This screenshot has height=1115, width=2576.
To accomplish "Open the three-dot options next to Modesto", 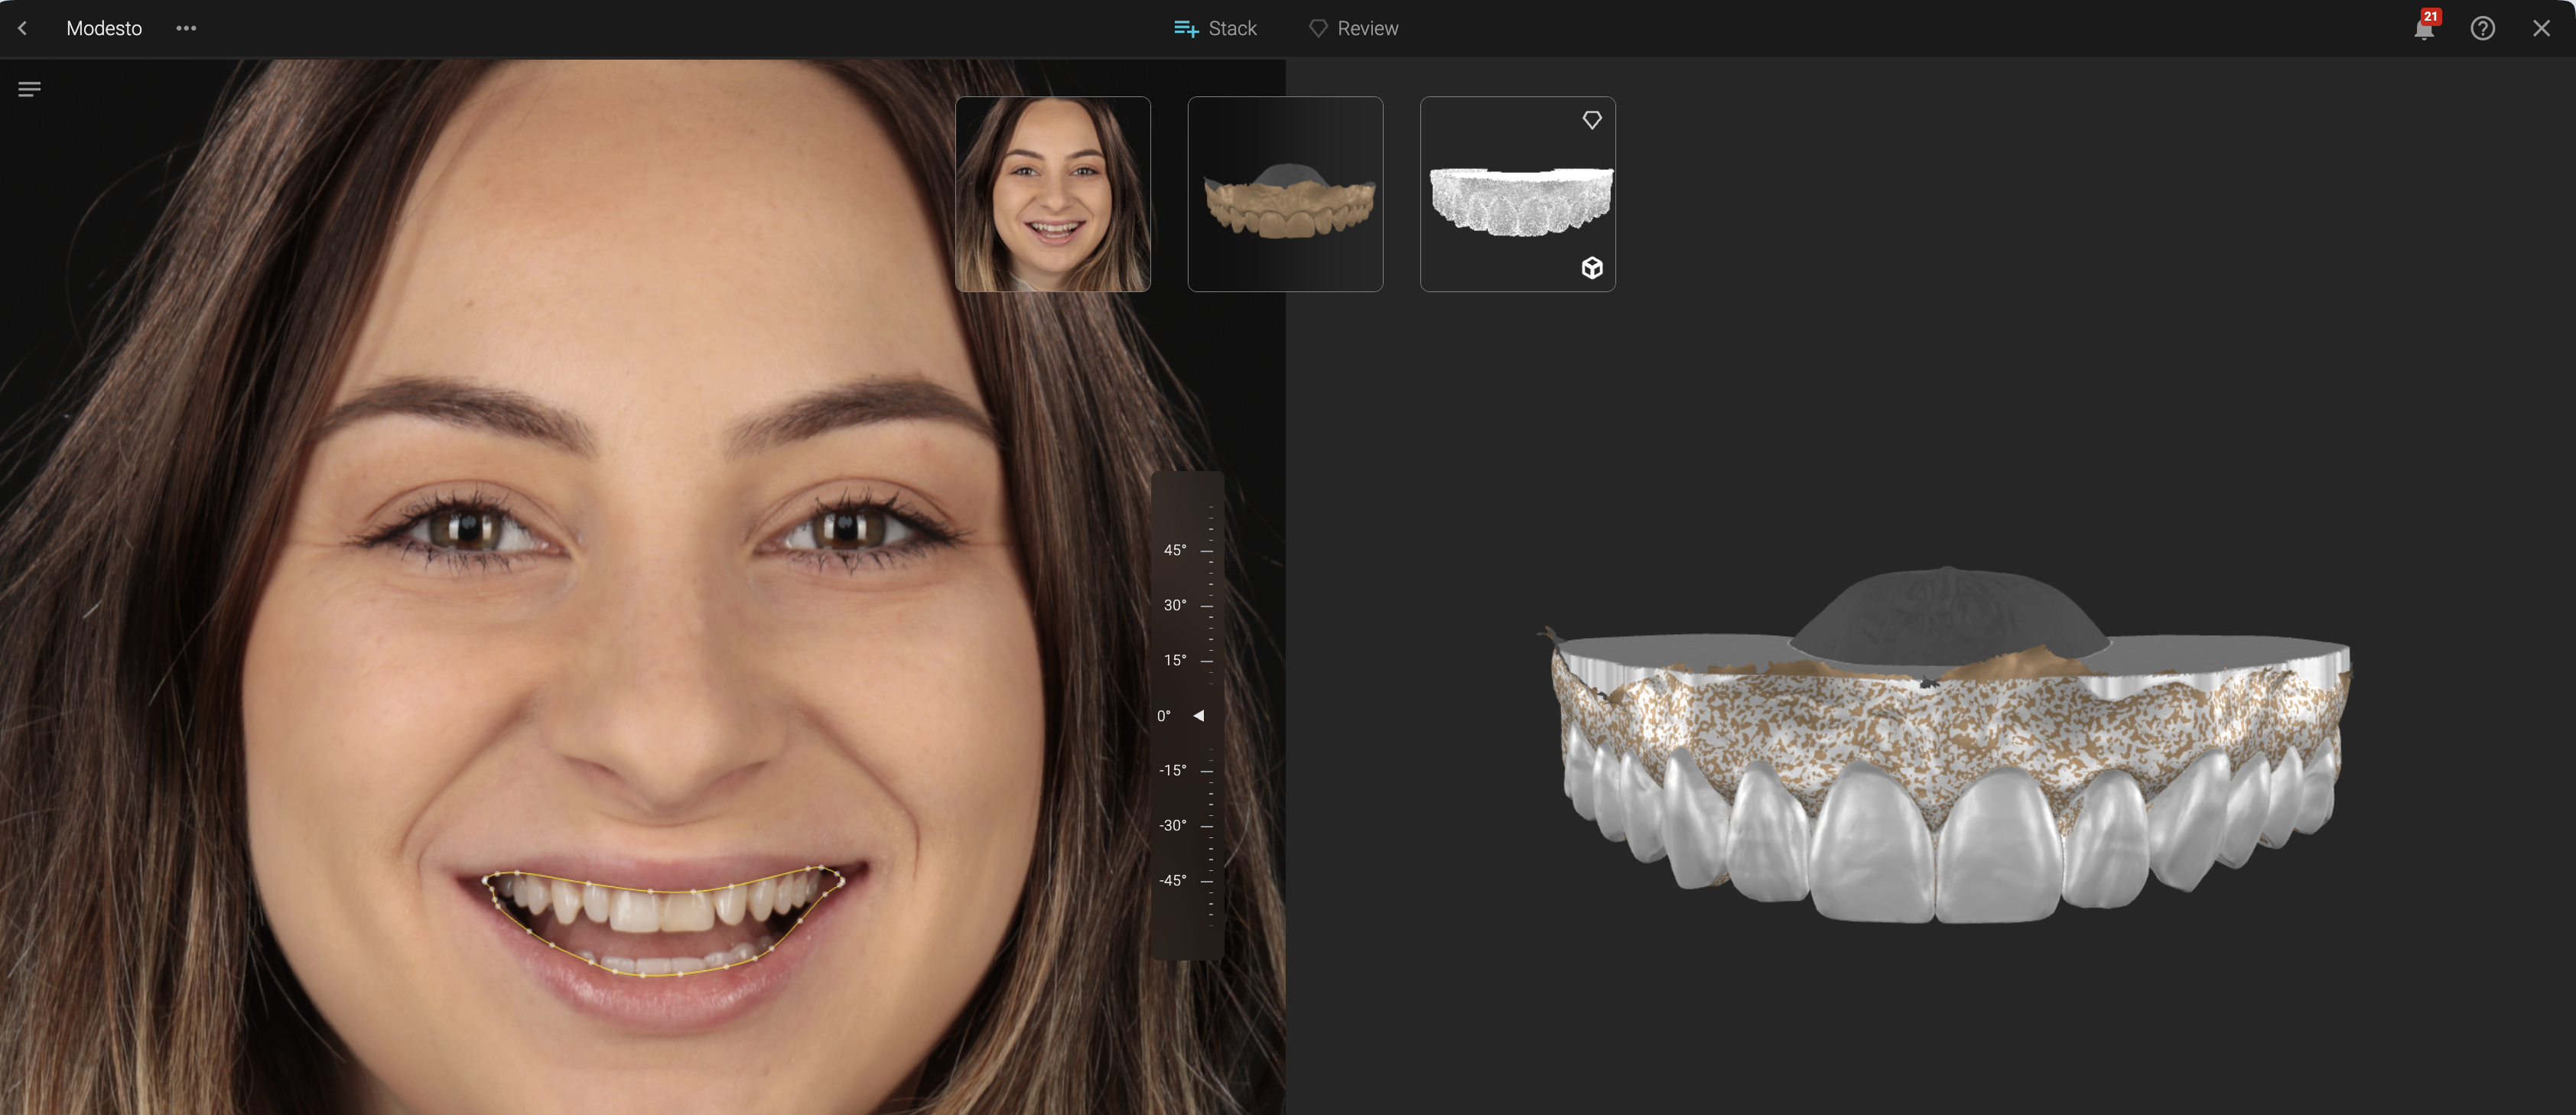I will click(186, 28).
